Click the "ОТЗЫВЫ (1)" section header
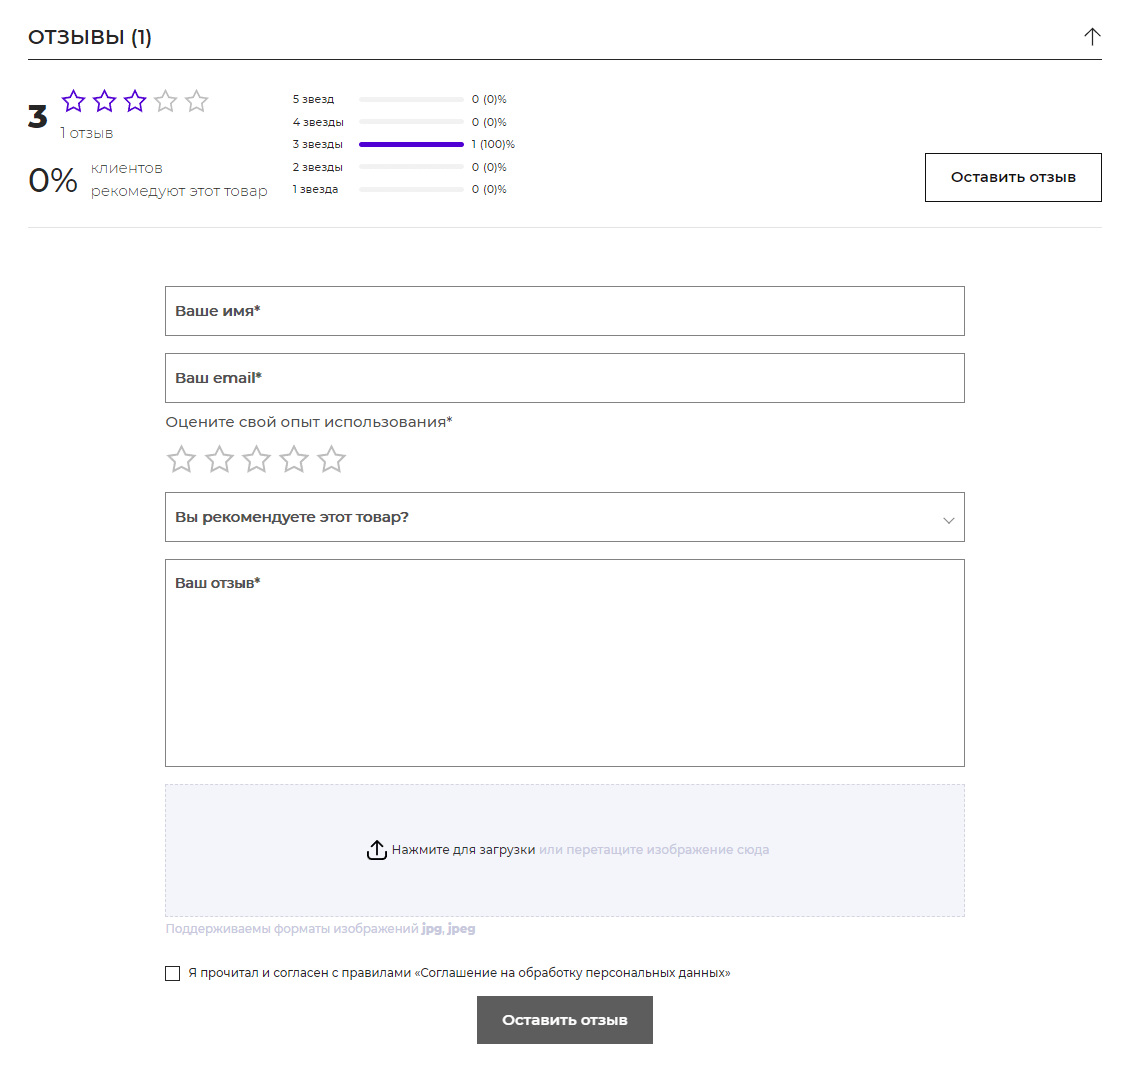 click(x=90, y=37)
